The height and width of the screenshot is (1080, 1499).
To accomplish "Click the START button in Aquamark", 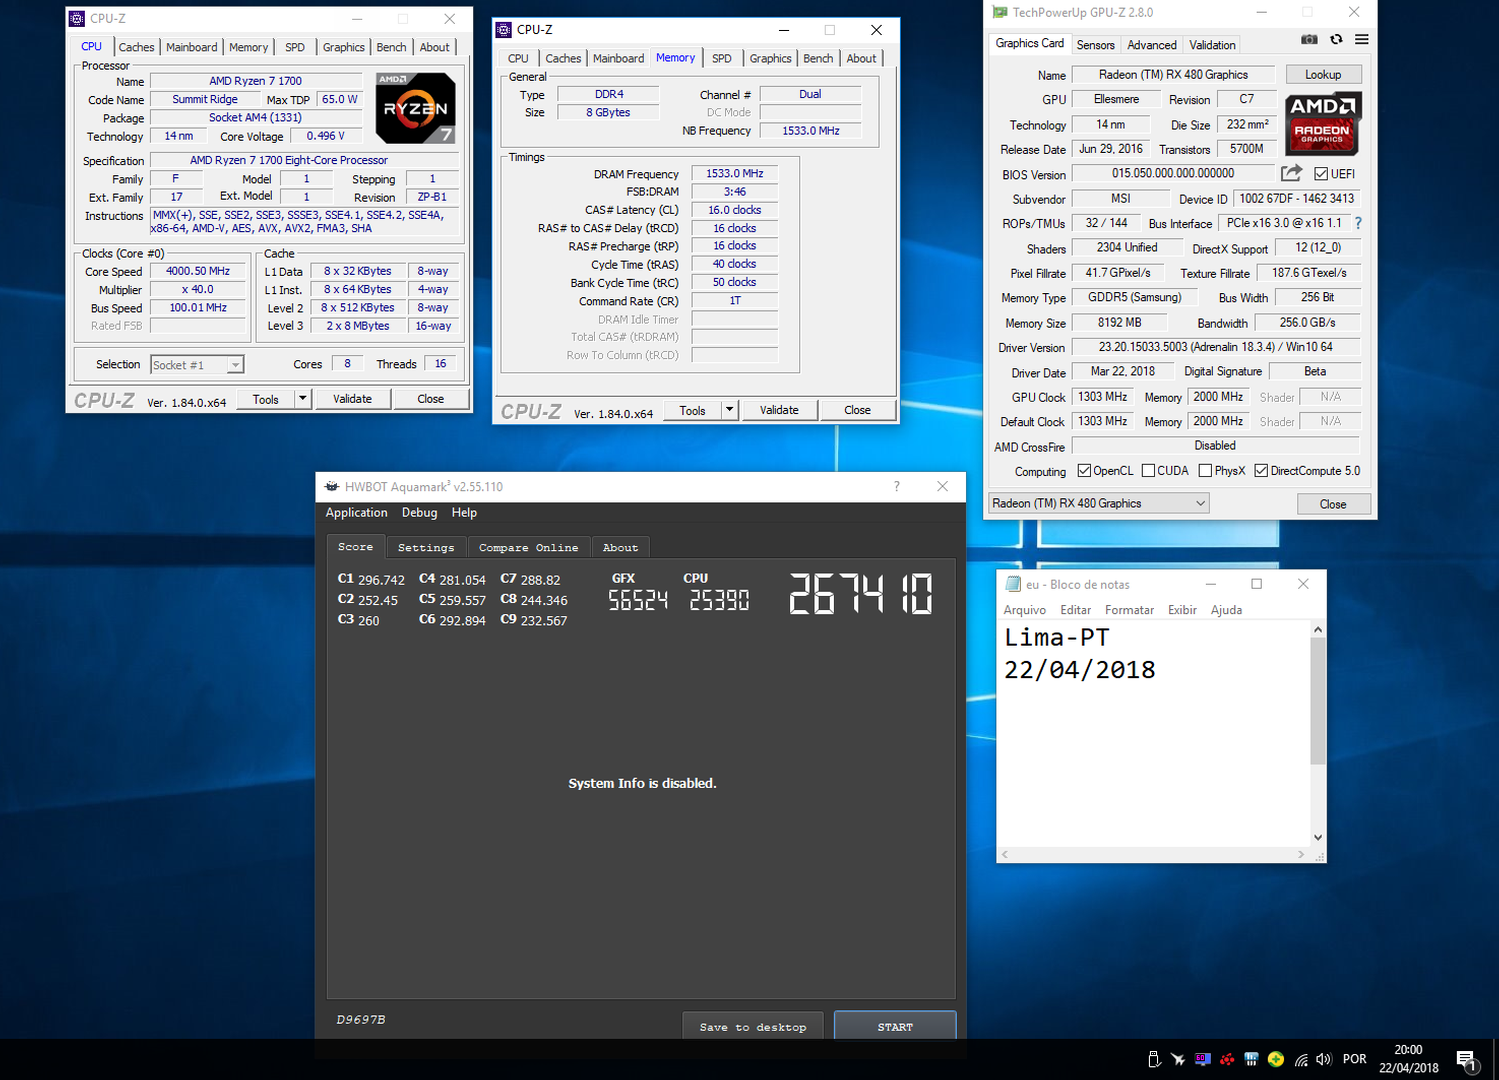I will coord(895,1027).
